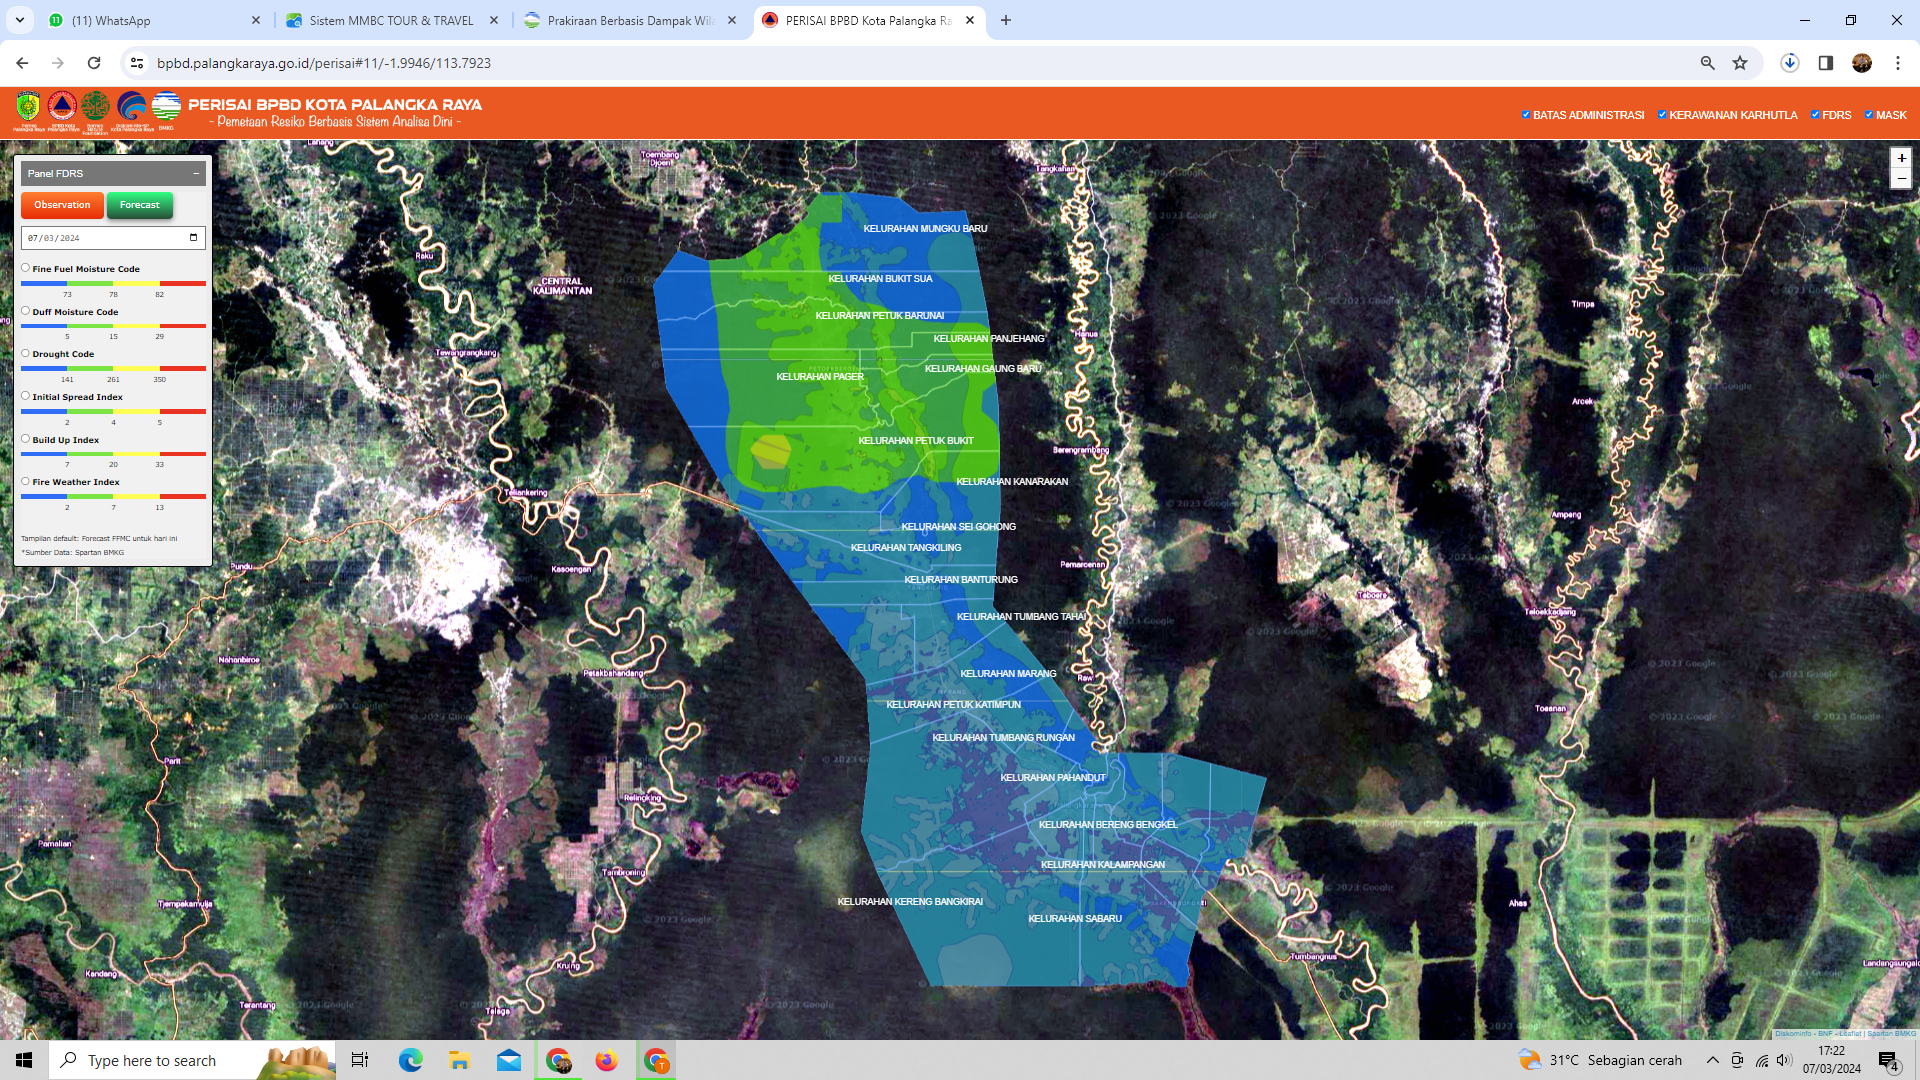Open File Explorer from the taskbar
The width and height of the screenshot is (1920, 1080).
[459, 1060]
